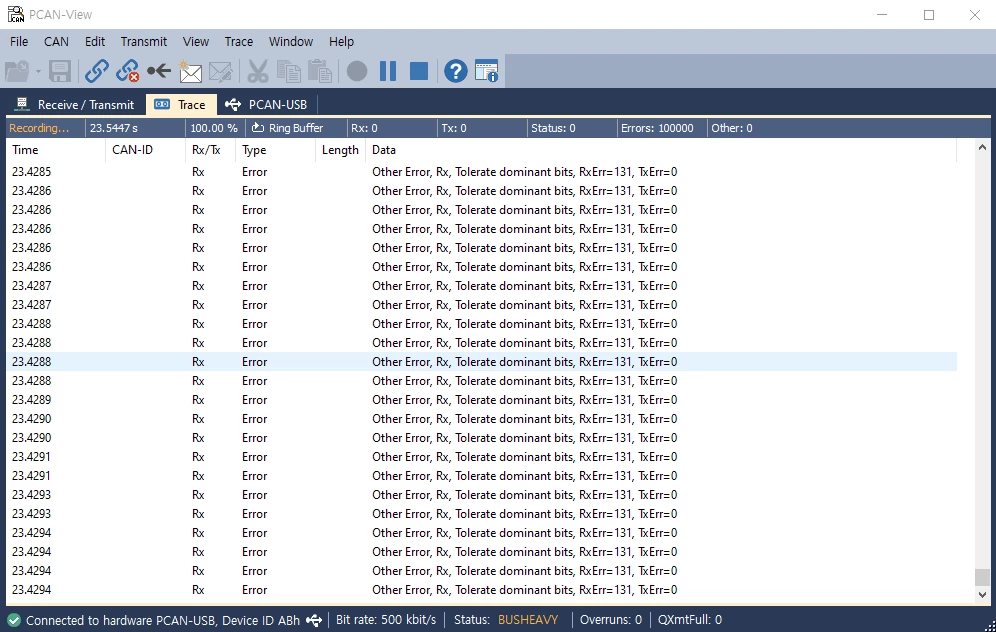Click the Edit message envelope-pencil icon
The height and width of the screenshot is (632, 996).
pos(220,71)
